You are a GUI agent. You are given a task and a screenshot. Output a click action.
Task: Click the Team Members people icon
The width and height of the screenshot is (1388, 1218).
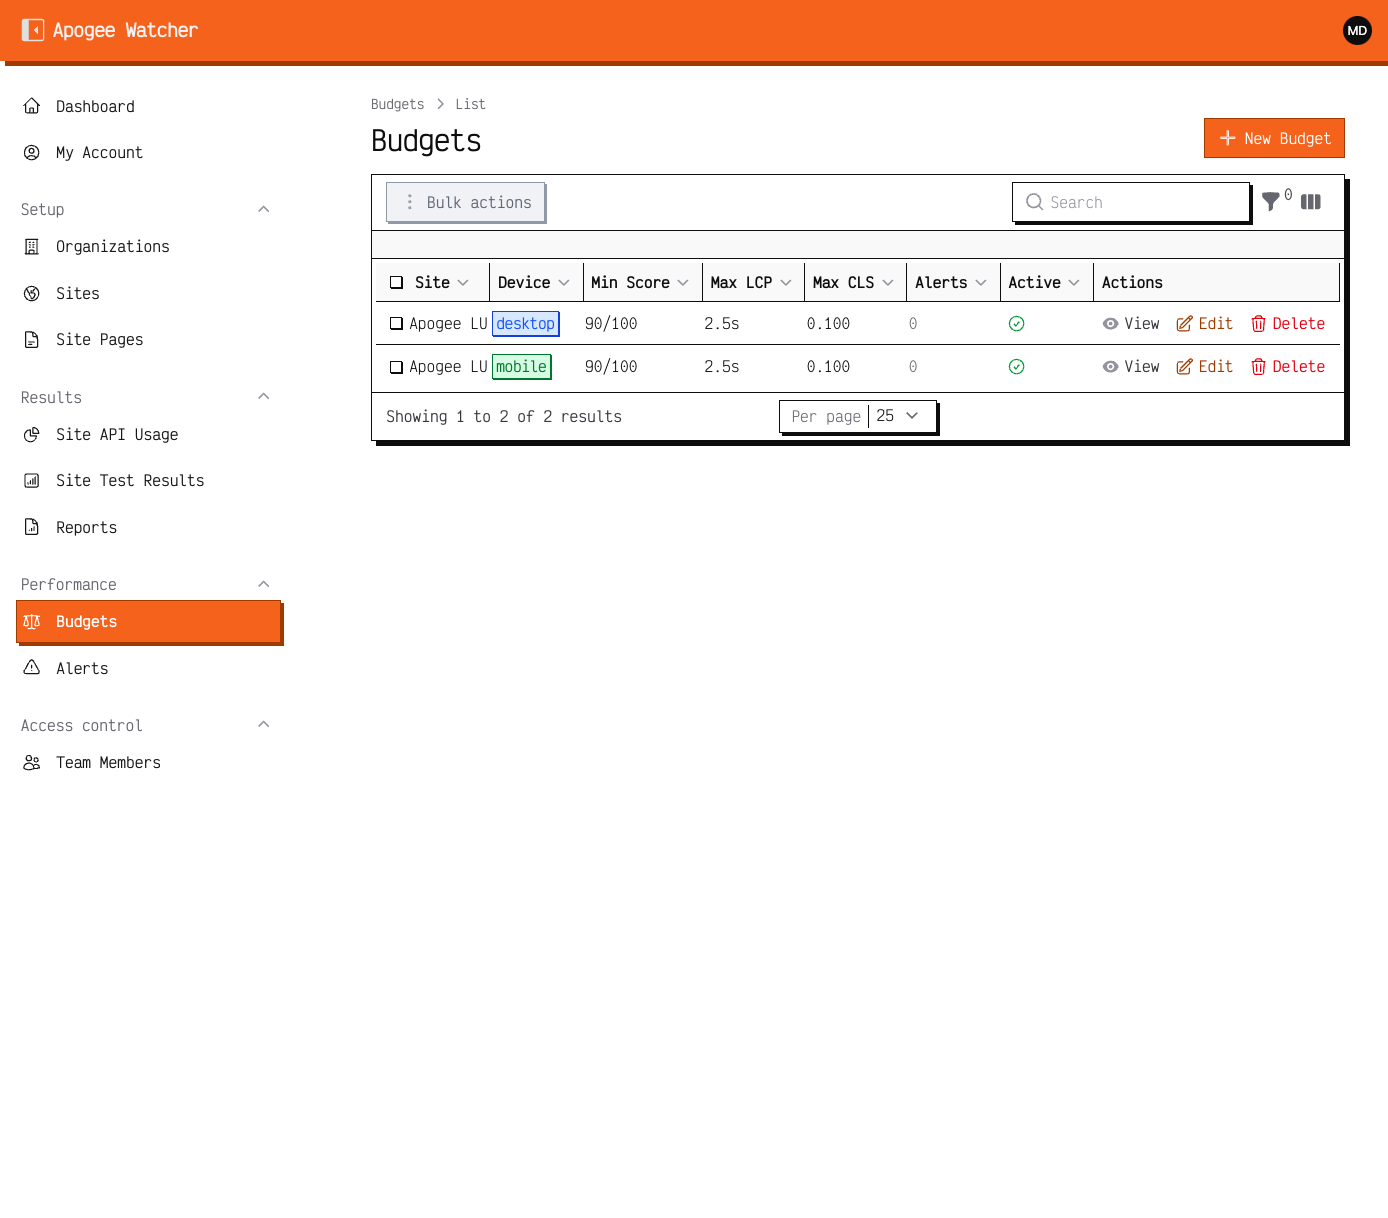pyautogui.click(x=32, y=762)
